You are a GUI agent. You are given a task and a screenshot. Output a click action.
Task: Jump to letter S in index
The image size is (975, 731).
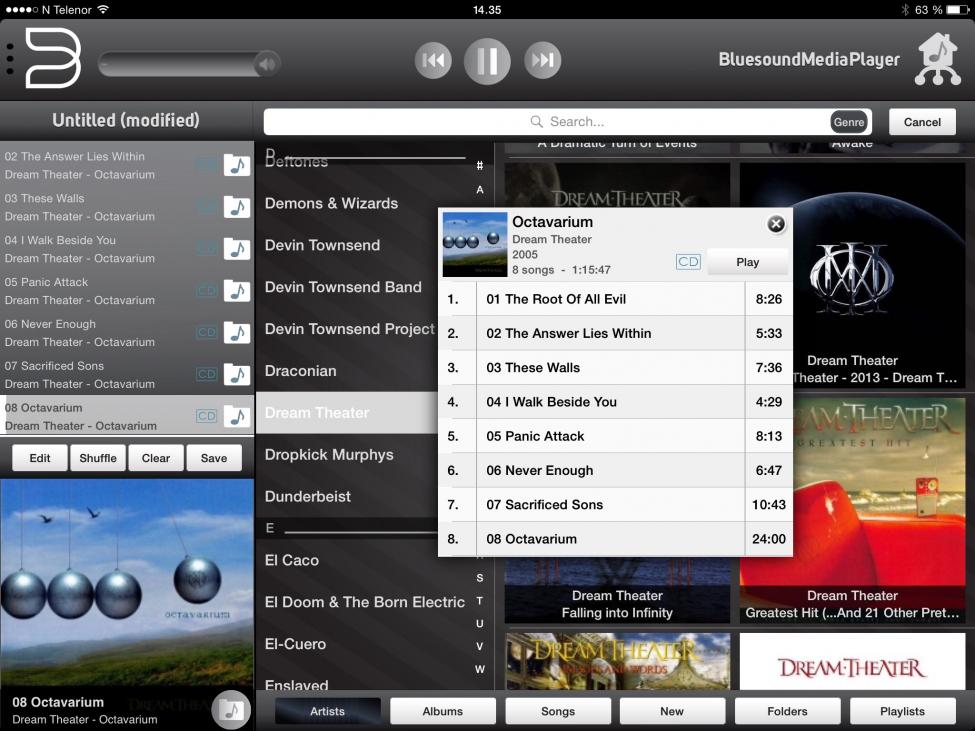(480, 578)
